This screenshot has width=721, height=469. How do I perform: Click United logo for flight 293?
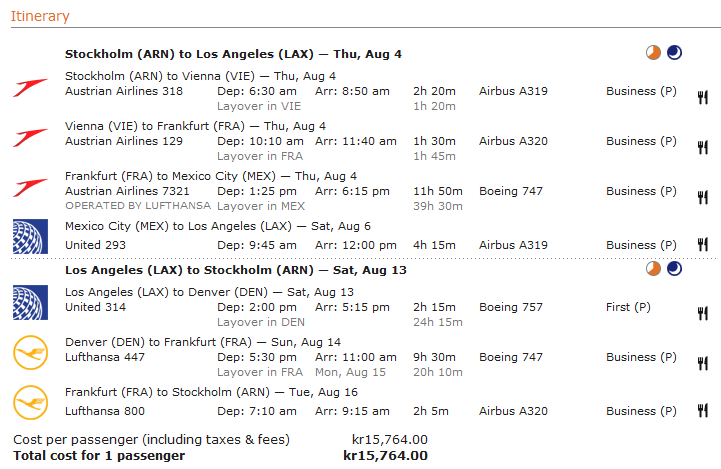pyautogui.click(x=30, y=237)
